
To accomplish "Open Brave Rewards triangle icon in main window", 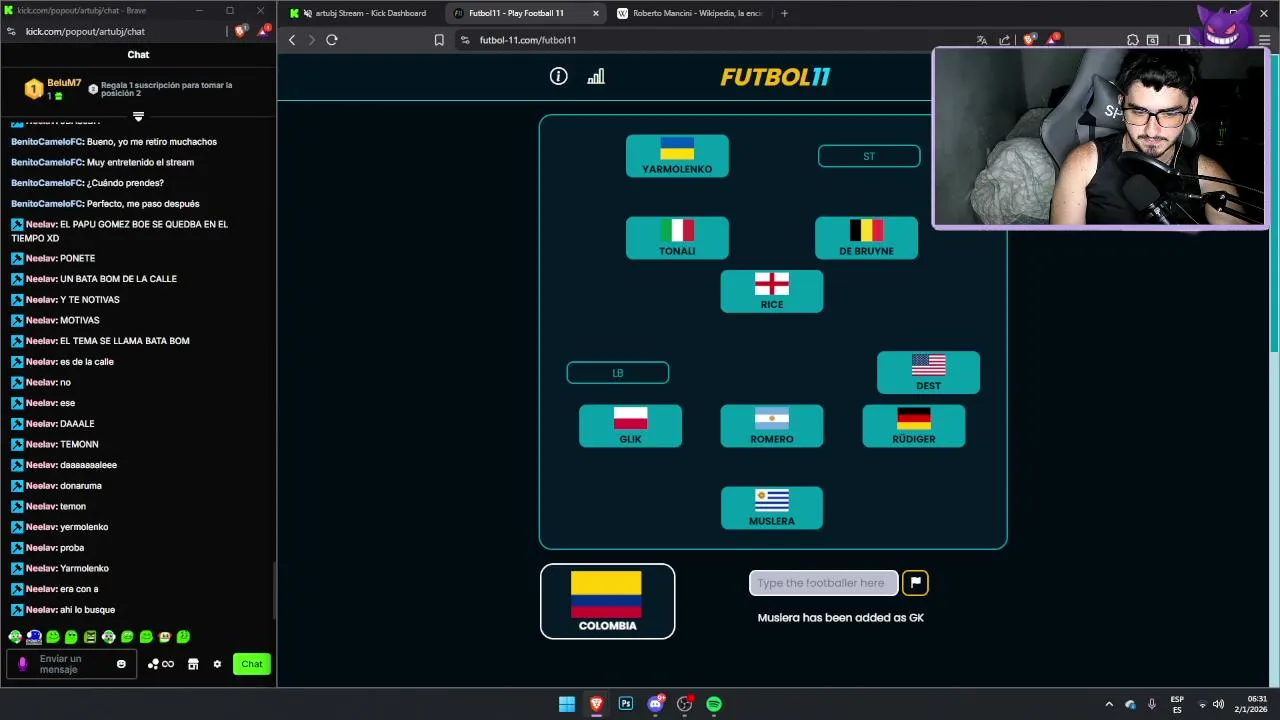I will [x=1053, y=40].
